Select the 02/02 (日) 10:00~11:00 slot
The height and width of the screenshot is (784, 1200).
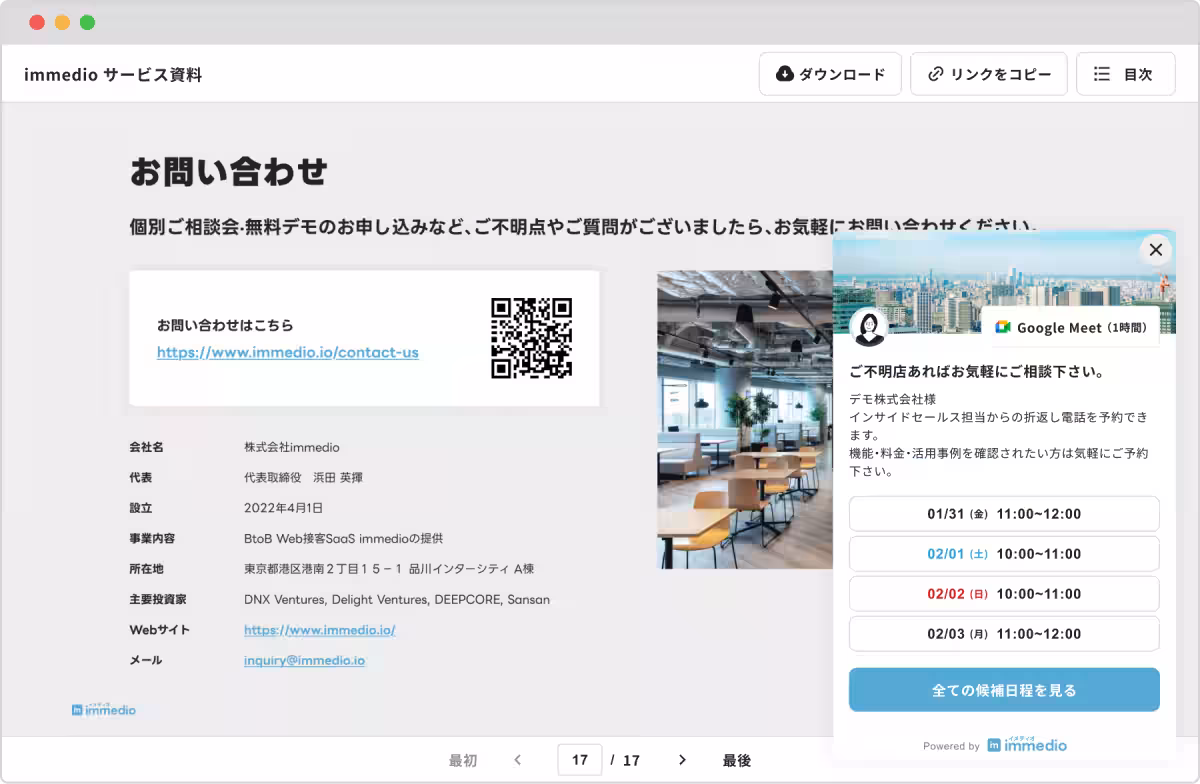click(x=1004, y=594)
